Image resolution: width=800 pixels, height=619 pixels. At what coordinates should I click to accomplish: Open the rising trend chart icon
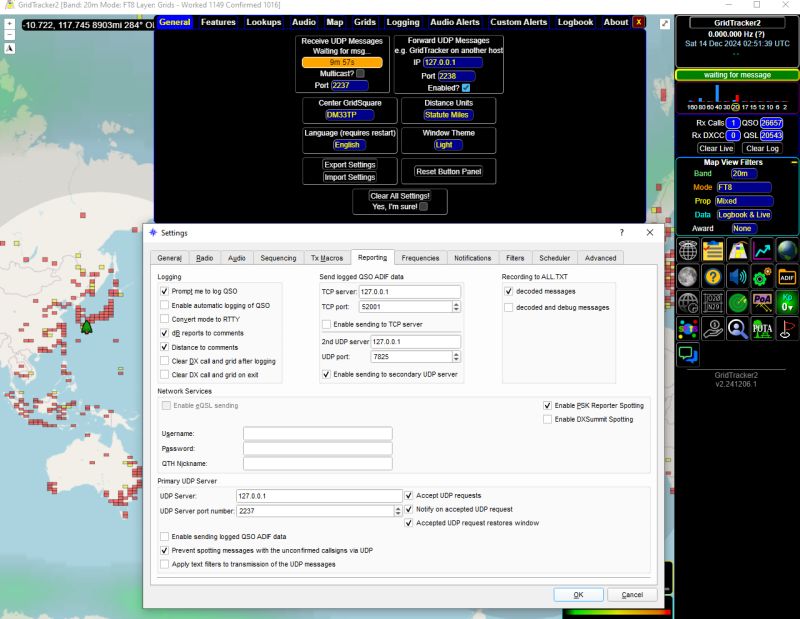762,251
